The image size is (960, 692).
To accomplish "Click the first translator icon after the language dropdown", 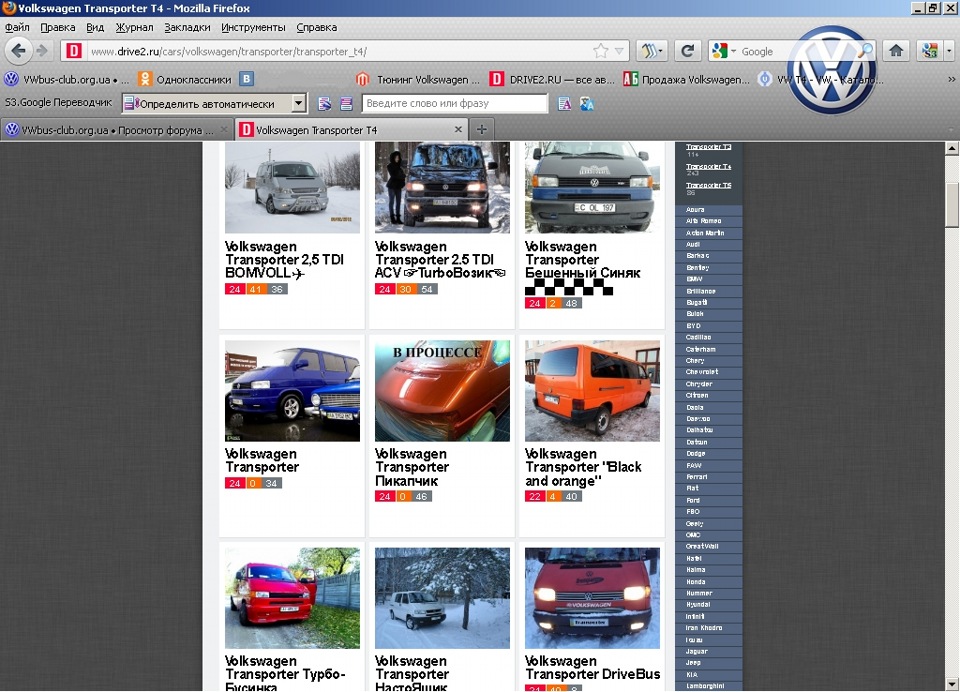I will (x=324, y=103).
